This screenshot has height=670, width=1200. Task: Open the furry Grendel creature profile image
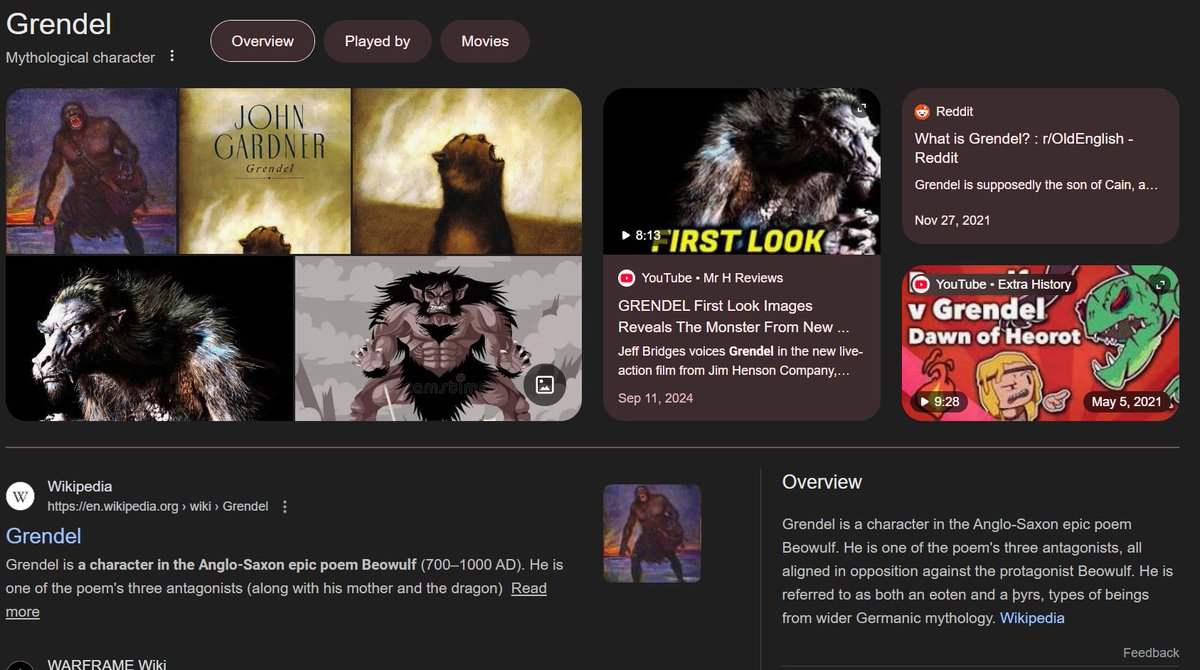(149, 338)
